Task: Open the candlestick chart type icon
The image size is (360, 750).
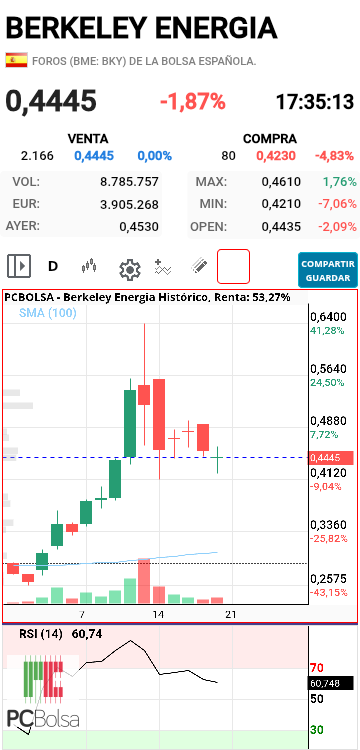Action: 89,266
